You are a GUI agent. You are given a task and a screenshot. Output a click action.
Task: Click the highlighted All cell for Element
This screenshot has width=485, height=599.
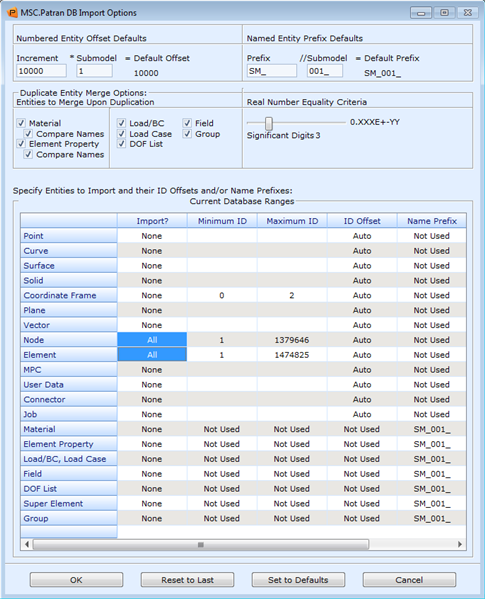tap(152, 355)
